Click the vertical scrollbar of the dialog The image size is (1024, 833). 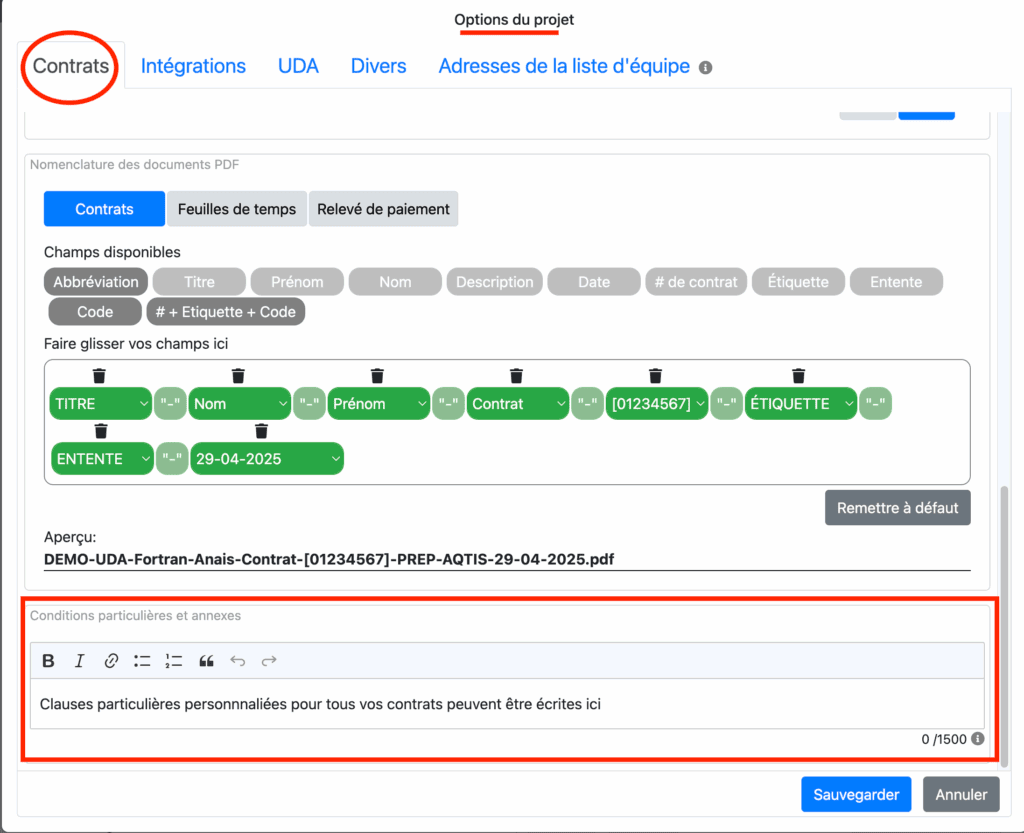point(1003,540)
